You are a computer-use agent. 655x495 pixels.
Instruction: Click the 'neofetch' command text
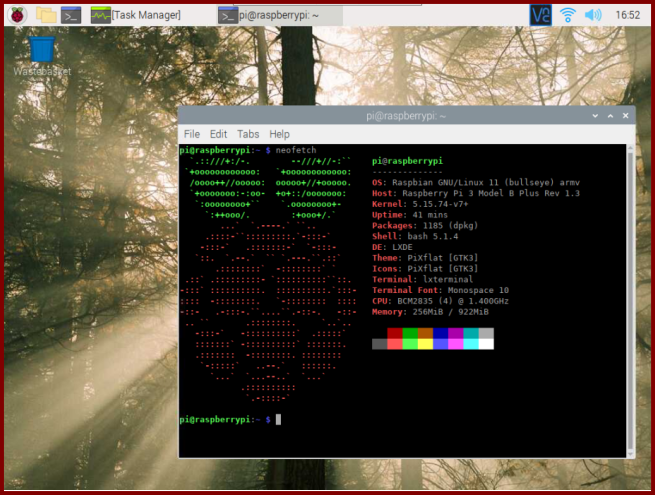tap(296, 150)
